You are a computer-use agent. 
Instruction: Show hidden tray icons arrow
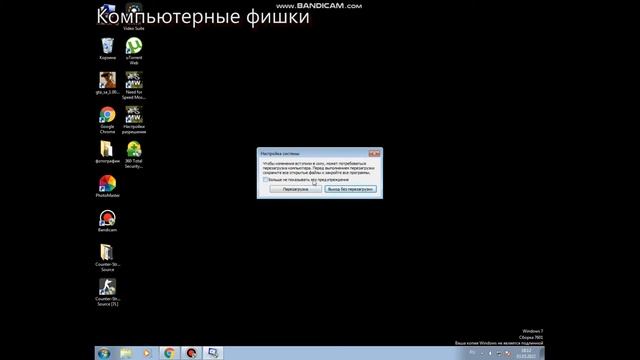pos(482,353)
